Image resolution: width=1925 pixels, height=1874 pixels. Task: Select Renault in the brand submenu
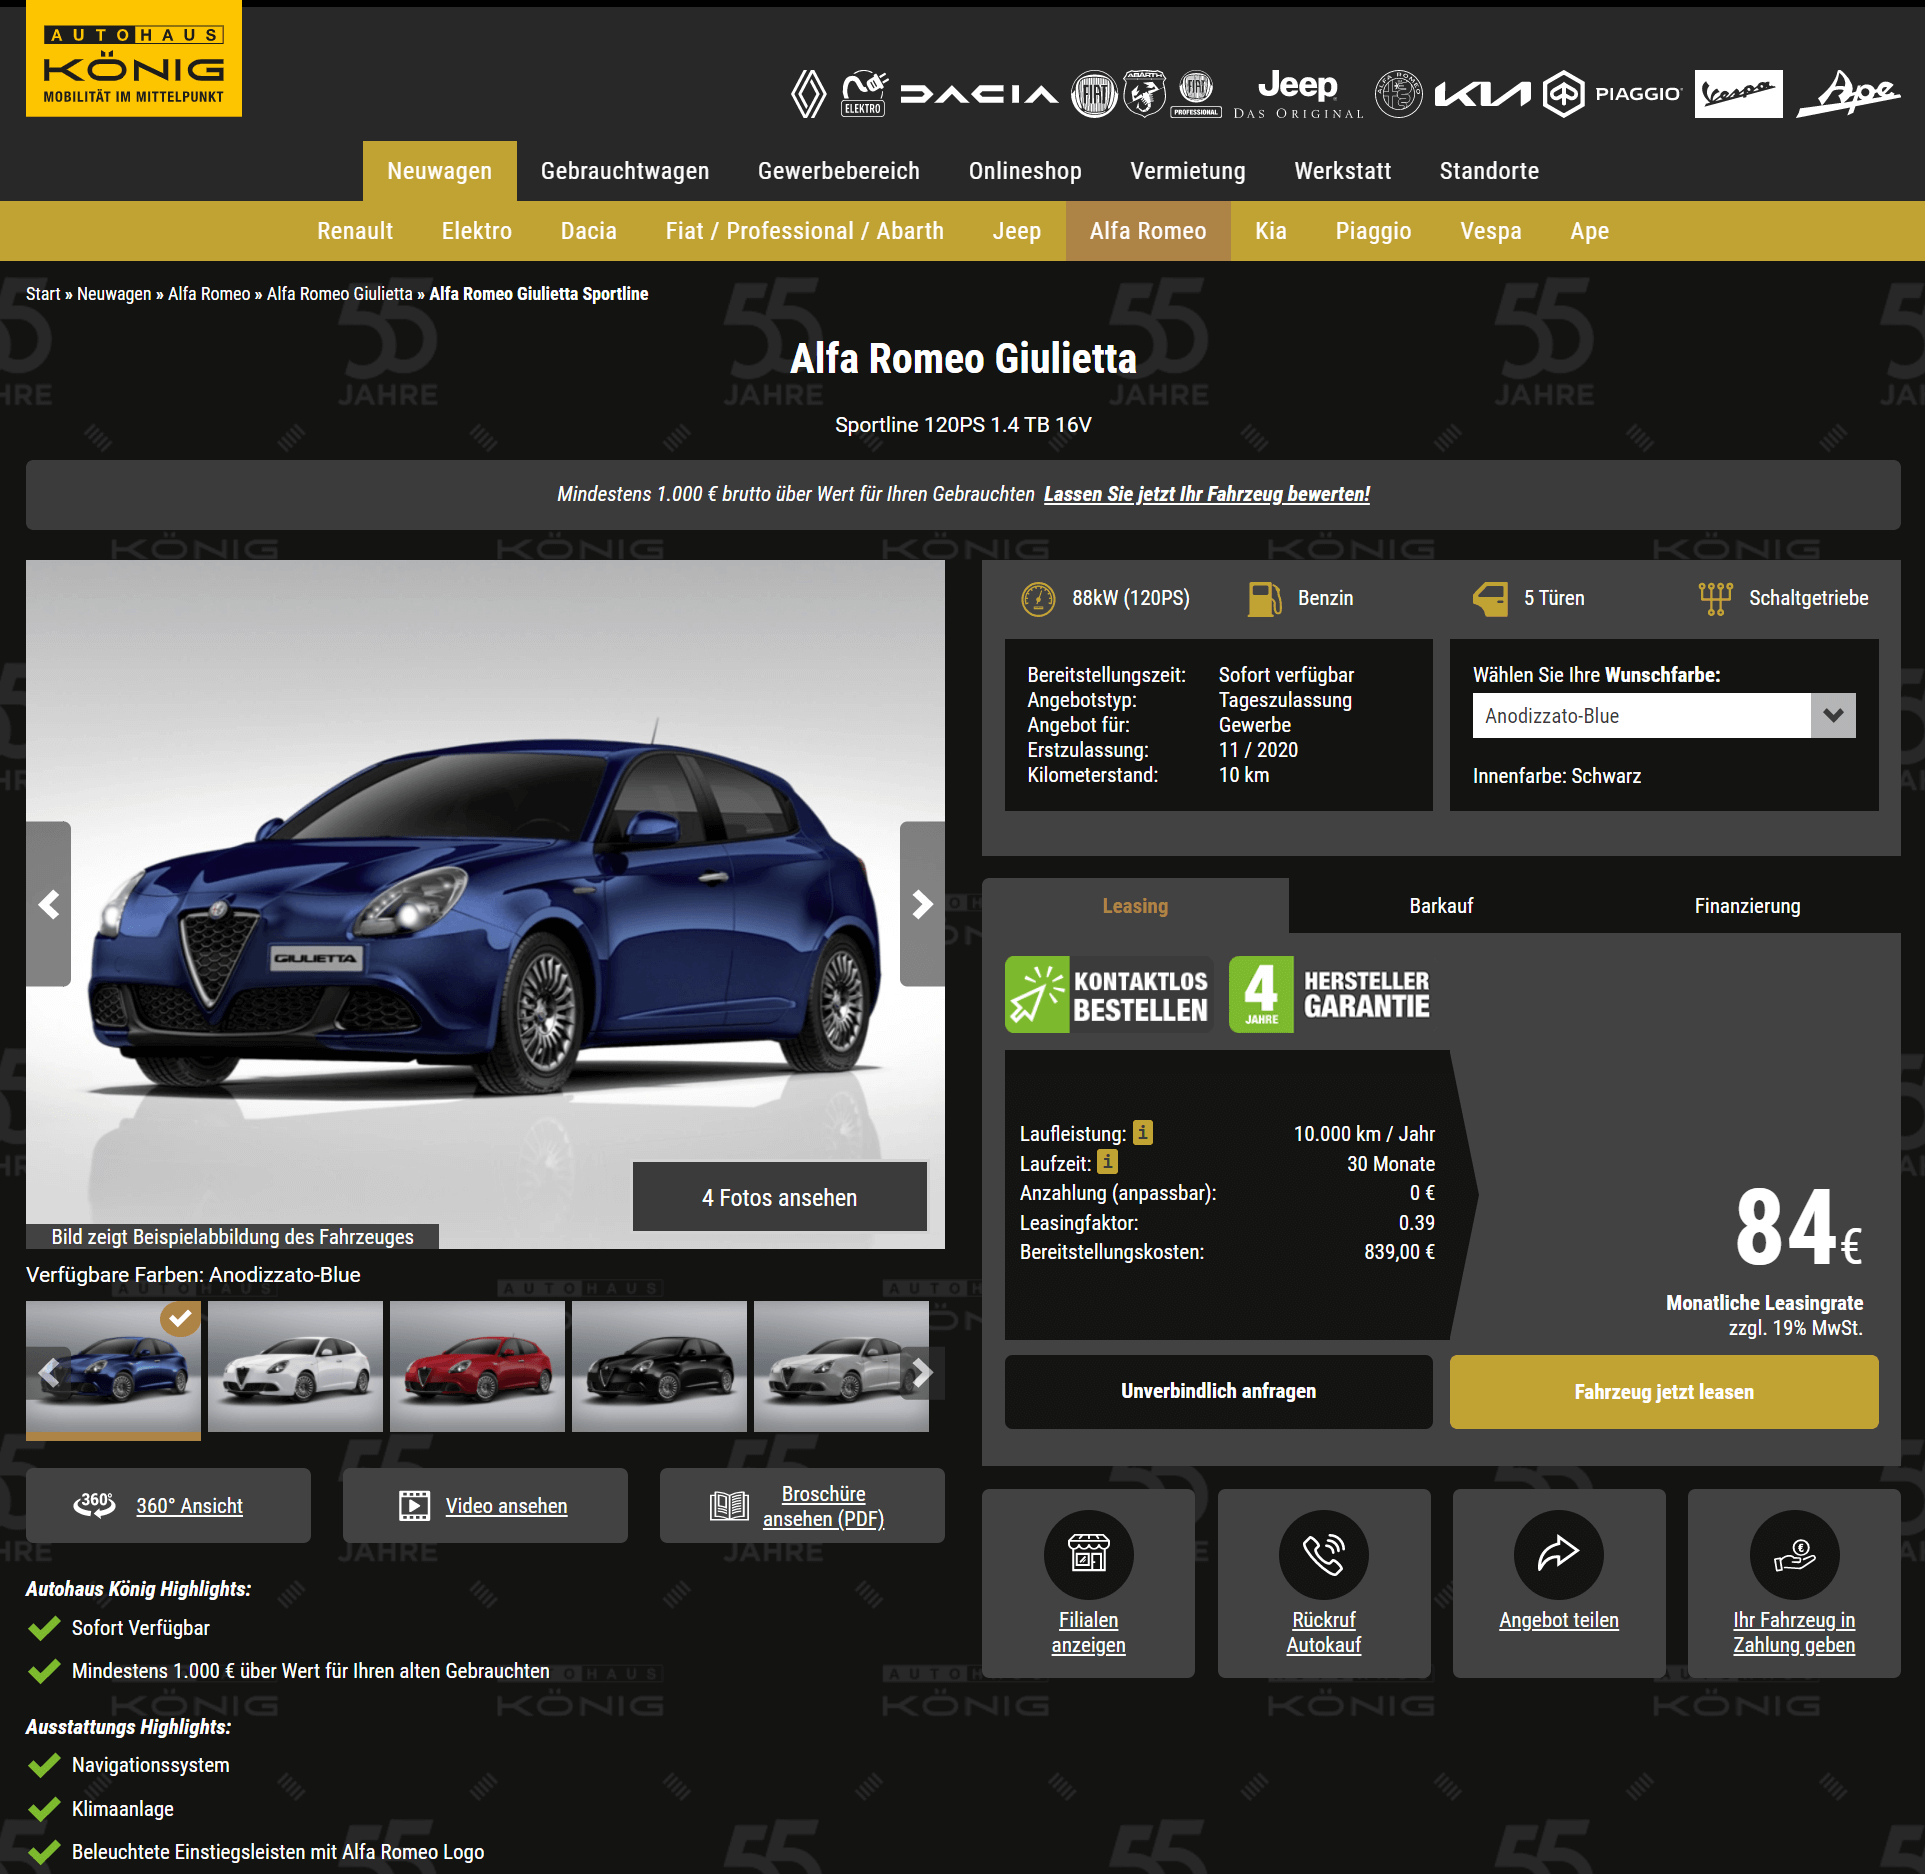[x=355, y=231]
